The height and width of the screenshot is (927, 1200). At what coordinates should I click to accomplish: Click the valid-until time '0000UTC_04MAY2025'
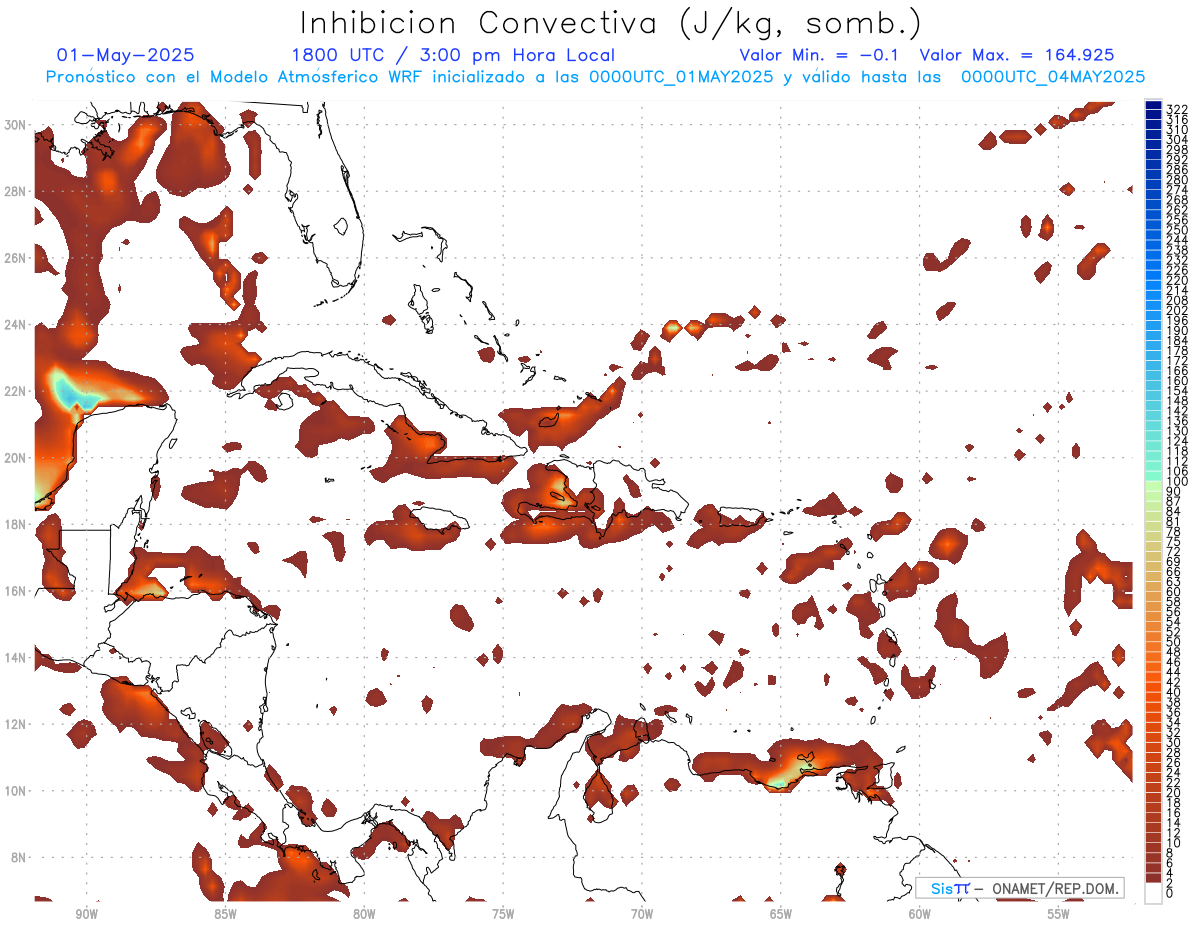coord(1052,76)
